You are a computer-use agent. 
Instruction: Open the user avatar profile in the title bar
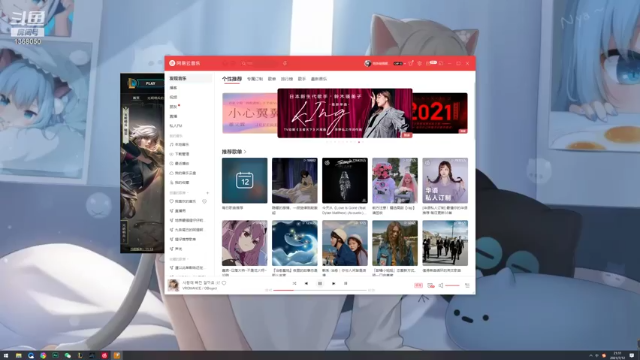[367, 63]
